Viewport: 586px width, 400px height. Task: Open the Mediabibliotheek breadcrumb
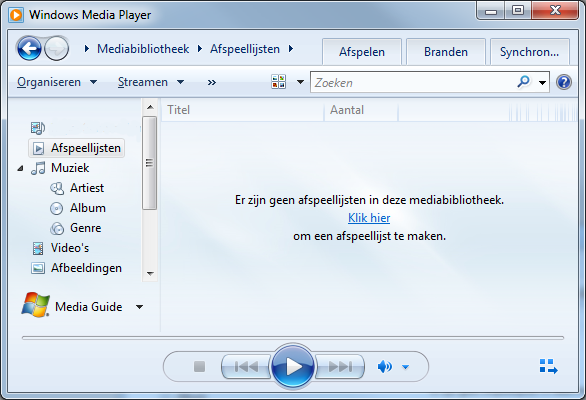tap(143, 49)
